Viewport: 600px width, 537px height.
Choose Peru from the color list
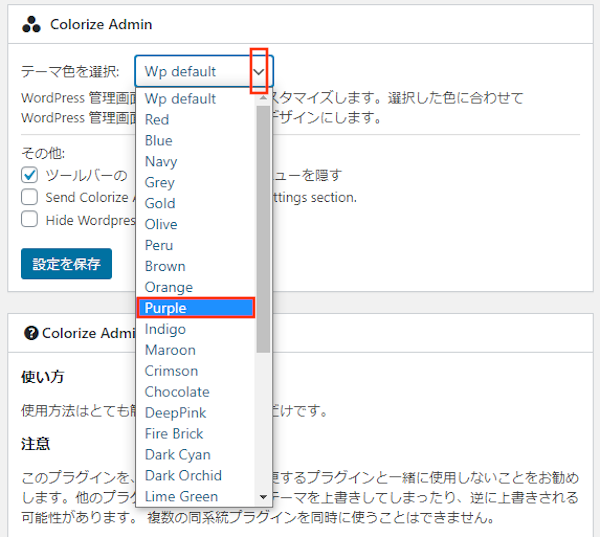196,245
